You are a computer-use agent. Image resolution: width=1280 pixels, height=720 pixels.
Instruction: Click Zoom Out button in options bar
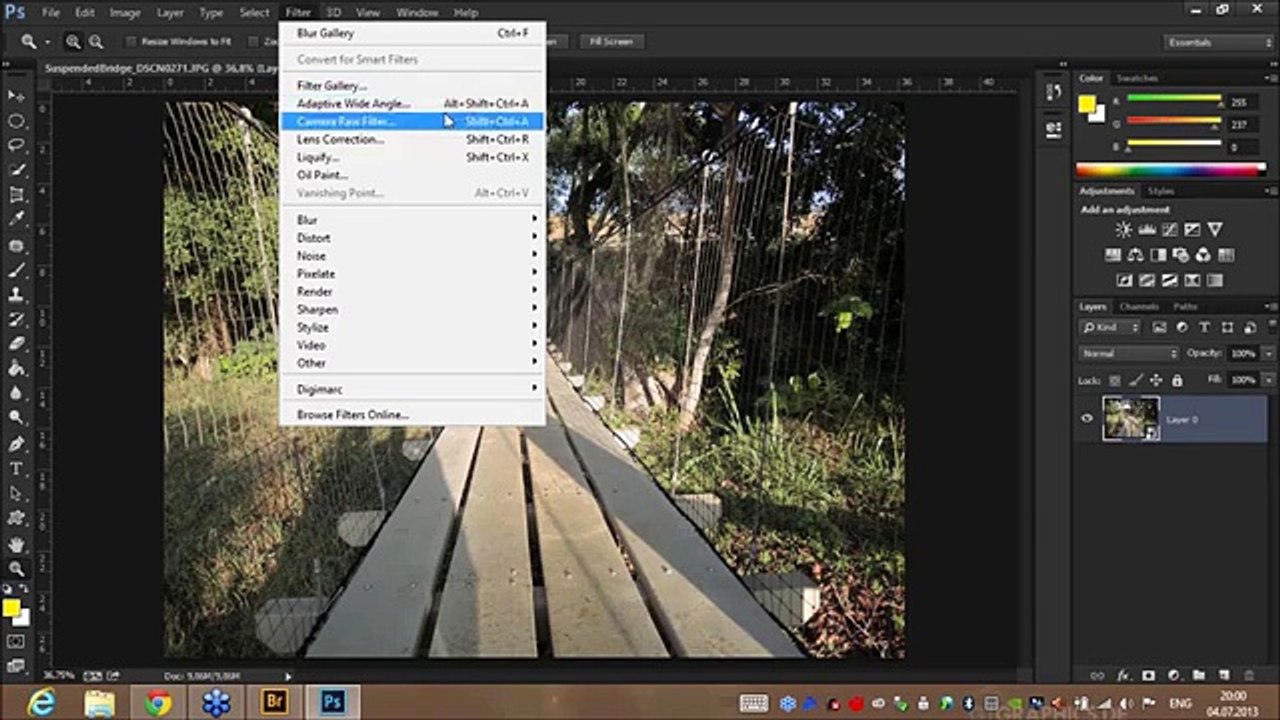(96, 42)
